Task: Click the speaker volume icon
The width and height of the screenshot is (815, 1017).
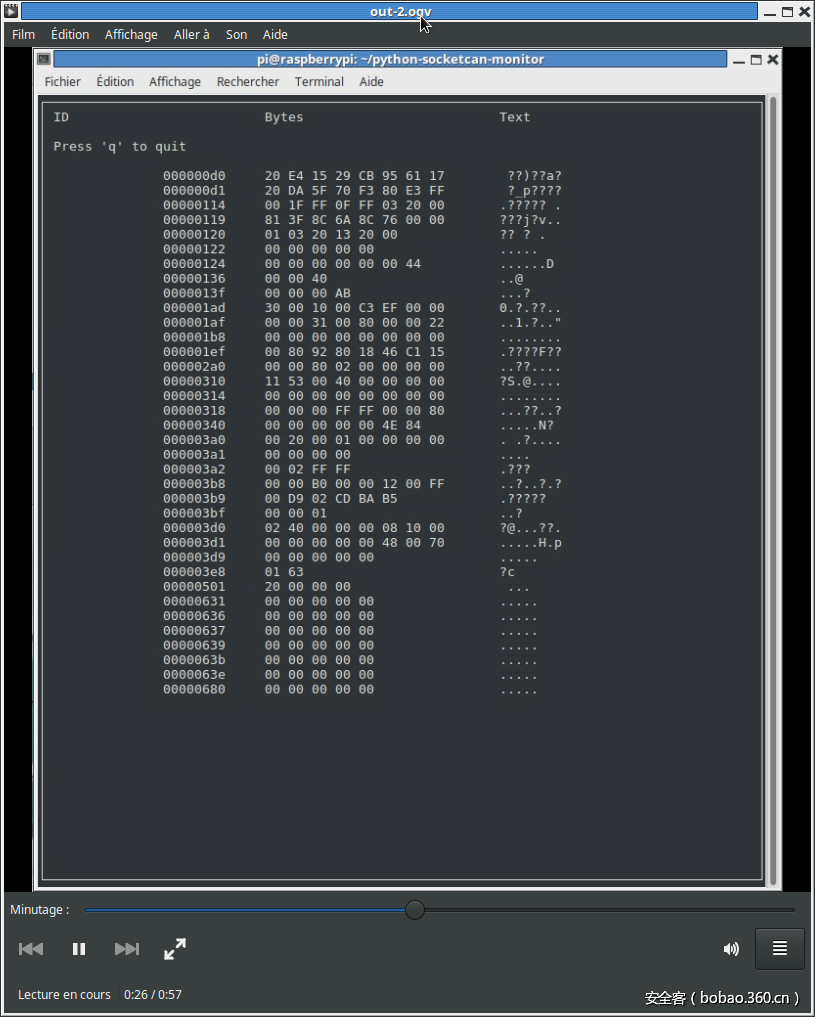Action: pyautogui.click(x=731, y=948)
